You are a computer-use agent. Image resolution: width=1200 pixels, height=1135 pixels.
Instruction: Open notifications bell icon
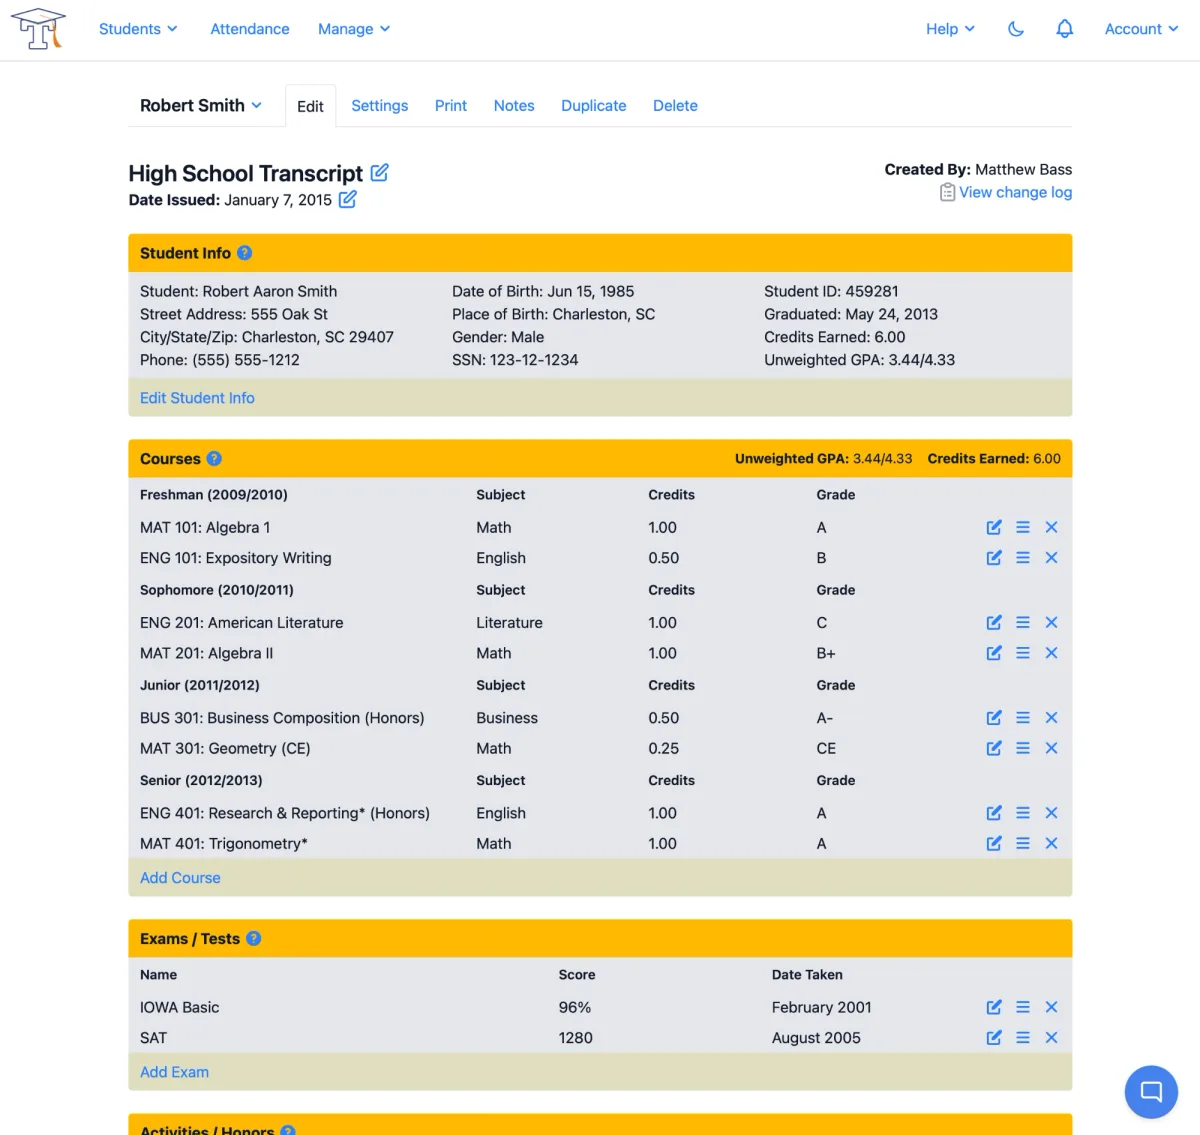[x=1065, y=29]
